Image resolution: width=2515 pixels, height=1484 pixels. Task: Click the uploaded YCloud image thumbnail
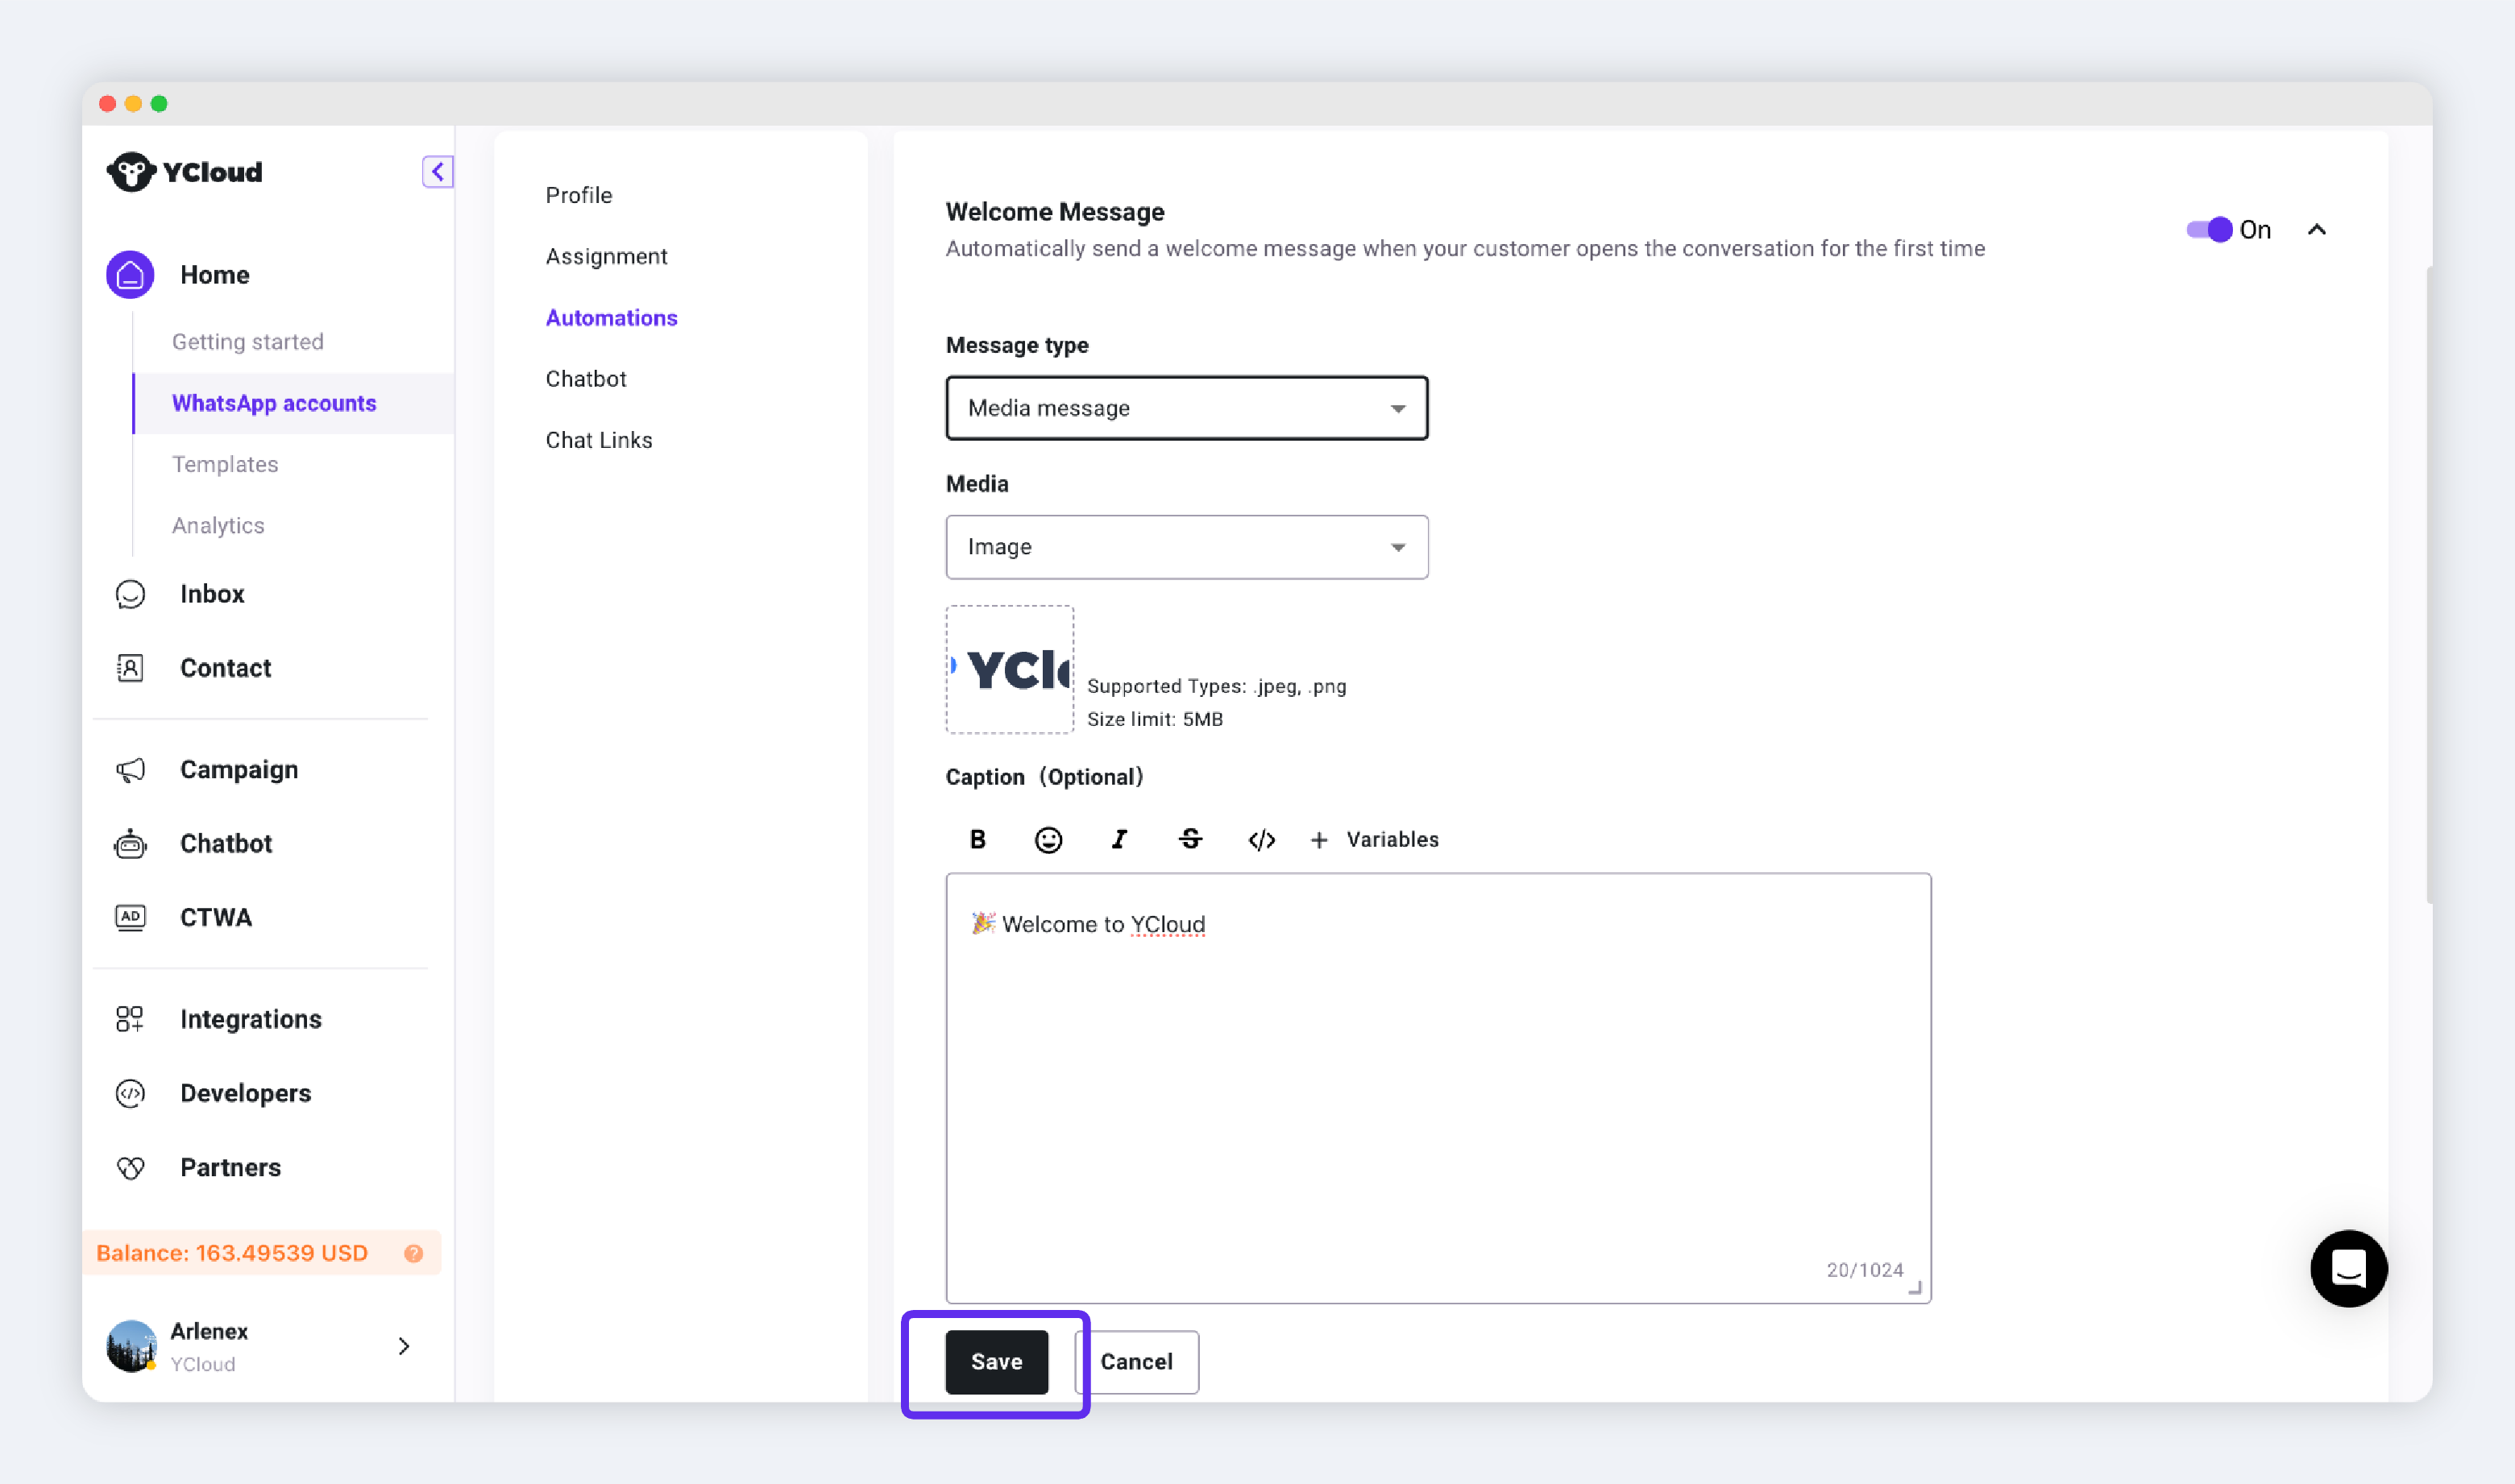point(1009,669)
